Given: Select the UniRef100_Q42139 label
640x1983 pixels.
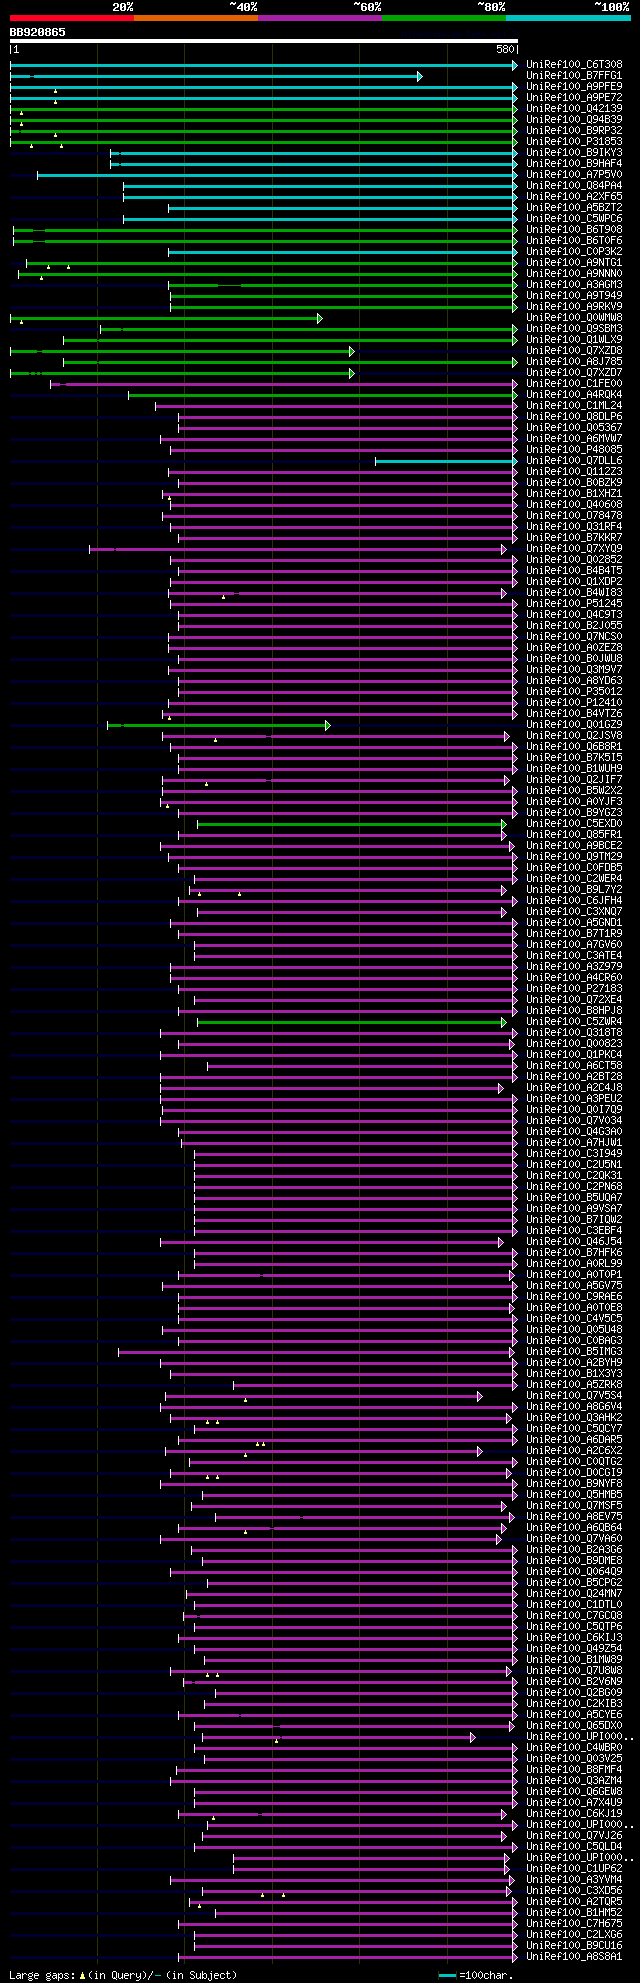Looking at the screenshot, I should click(574, 109).
